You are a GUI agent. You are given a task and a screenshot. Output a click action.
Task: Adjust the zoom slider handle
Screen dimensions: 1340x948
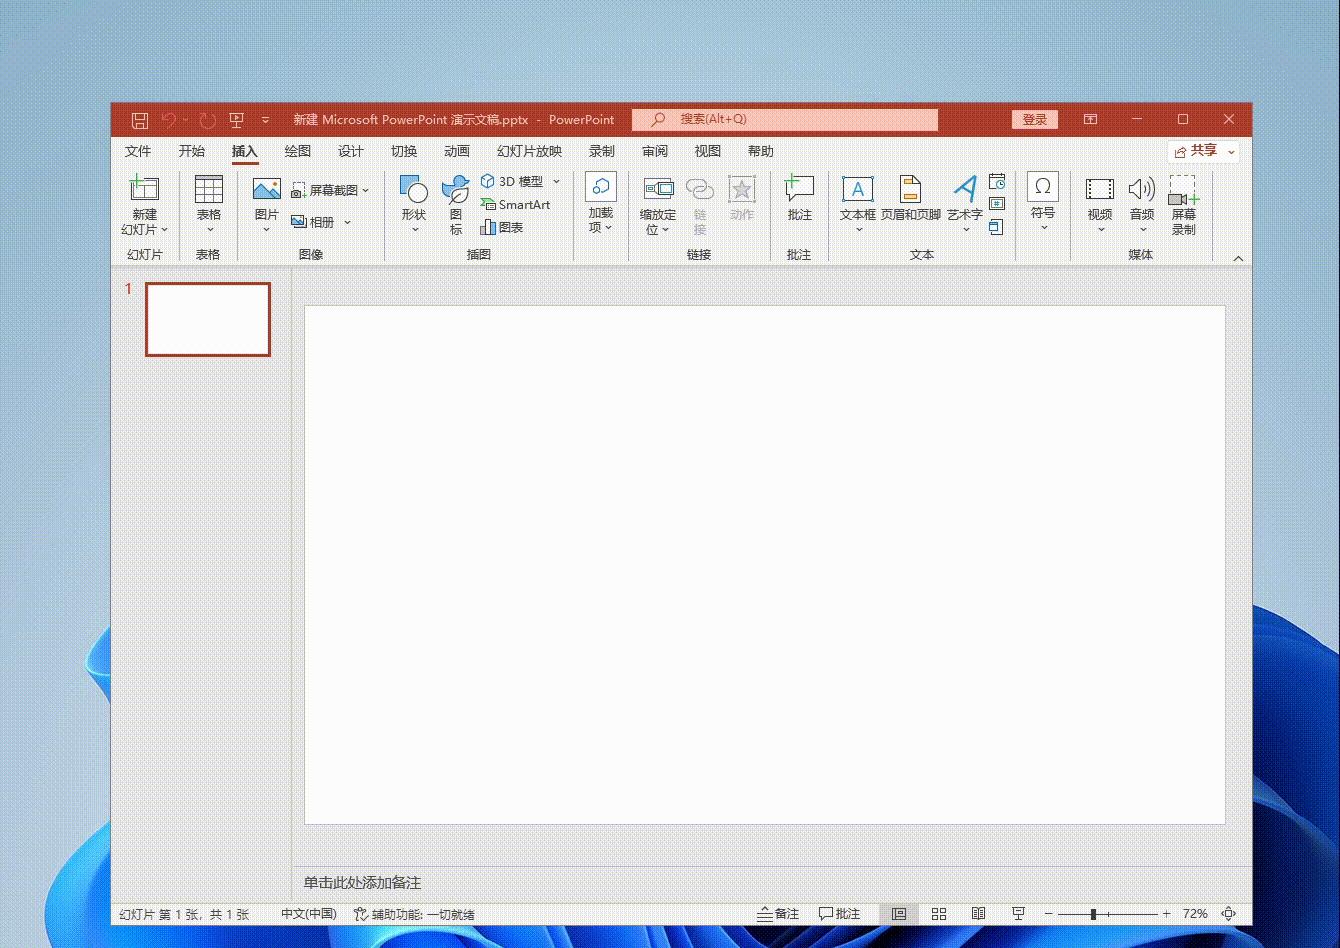pyautogui.click(x=1093, y=914)
